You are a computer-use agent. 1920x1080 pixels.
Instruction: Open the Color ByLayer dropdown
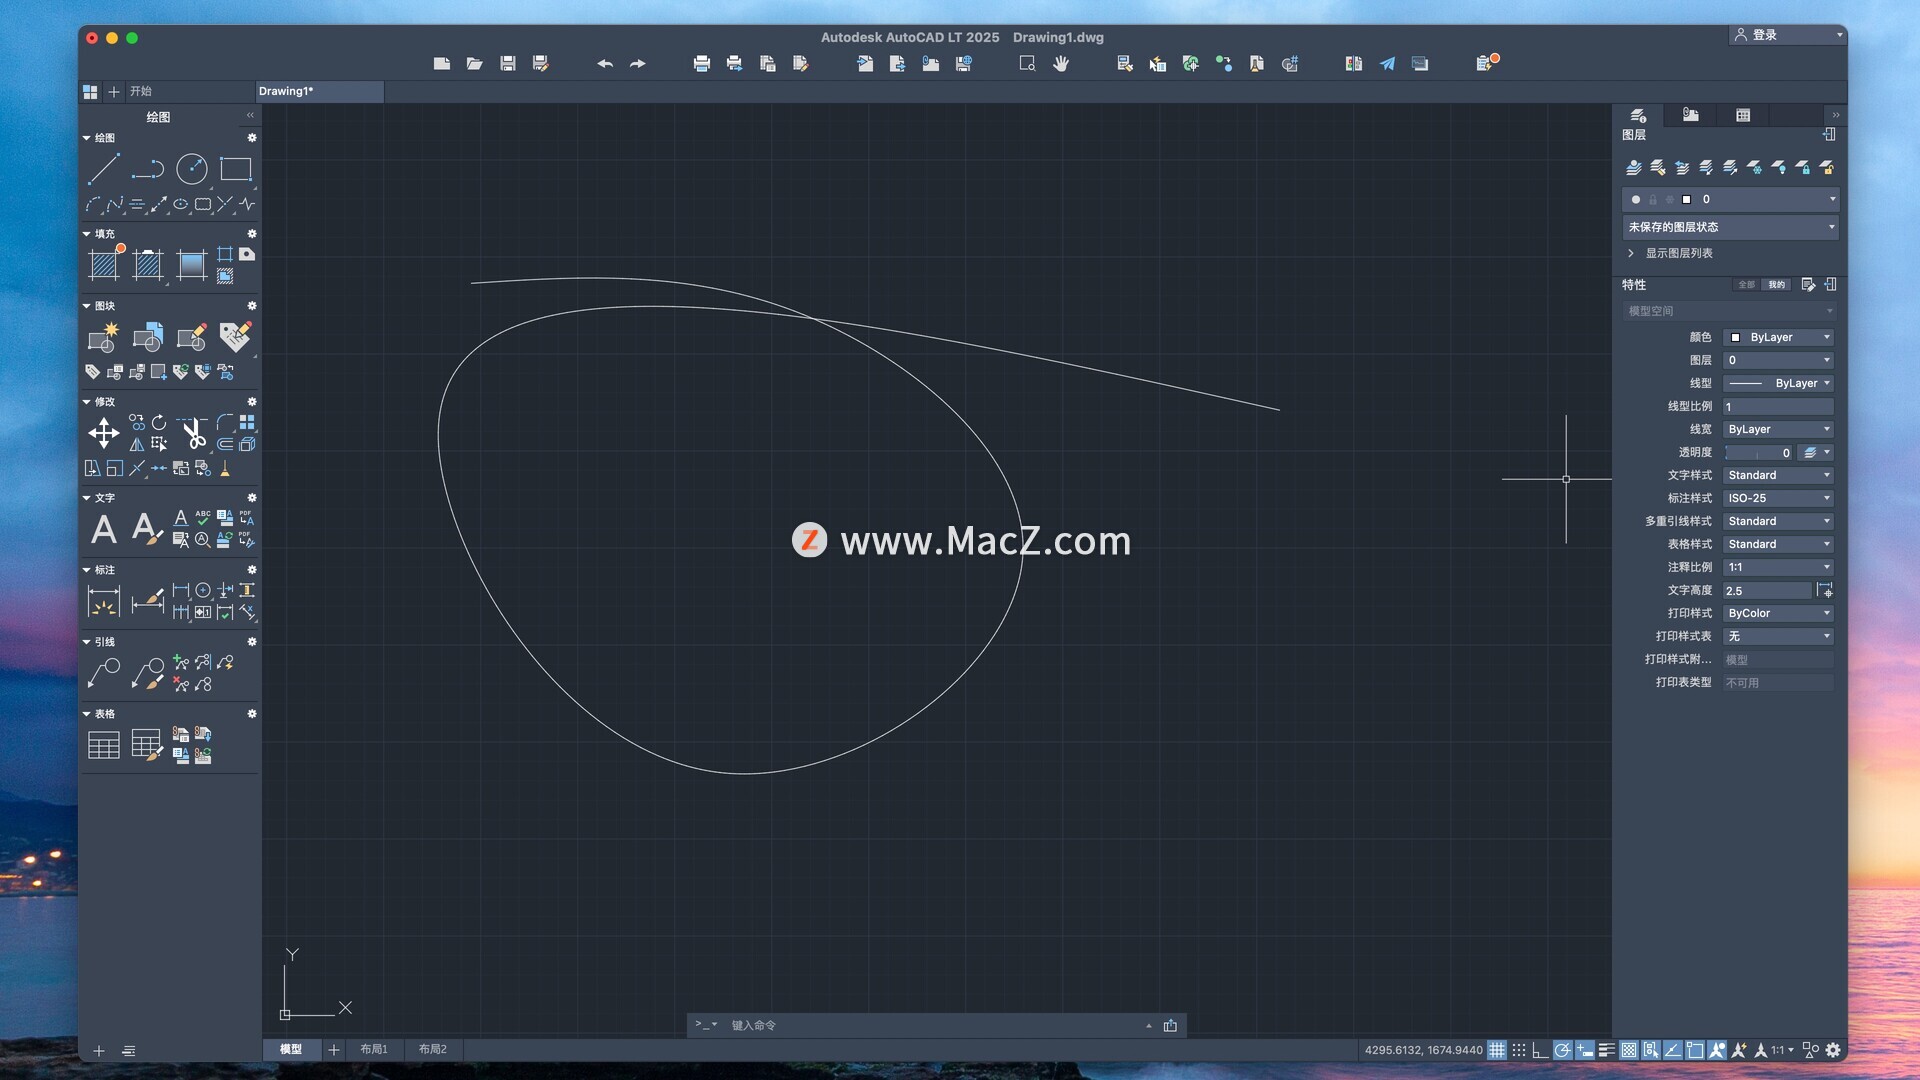[1778, 337]
